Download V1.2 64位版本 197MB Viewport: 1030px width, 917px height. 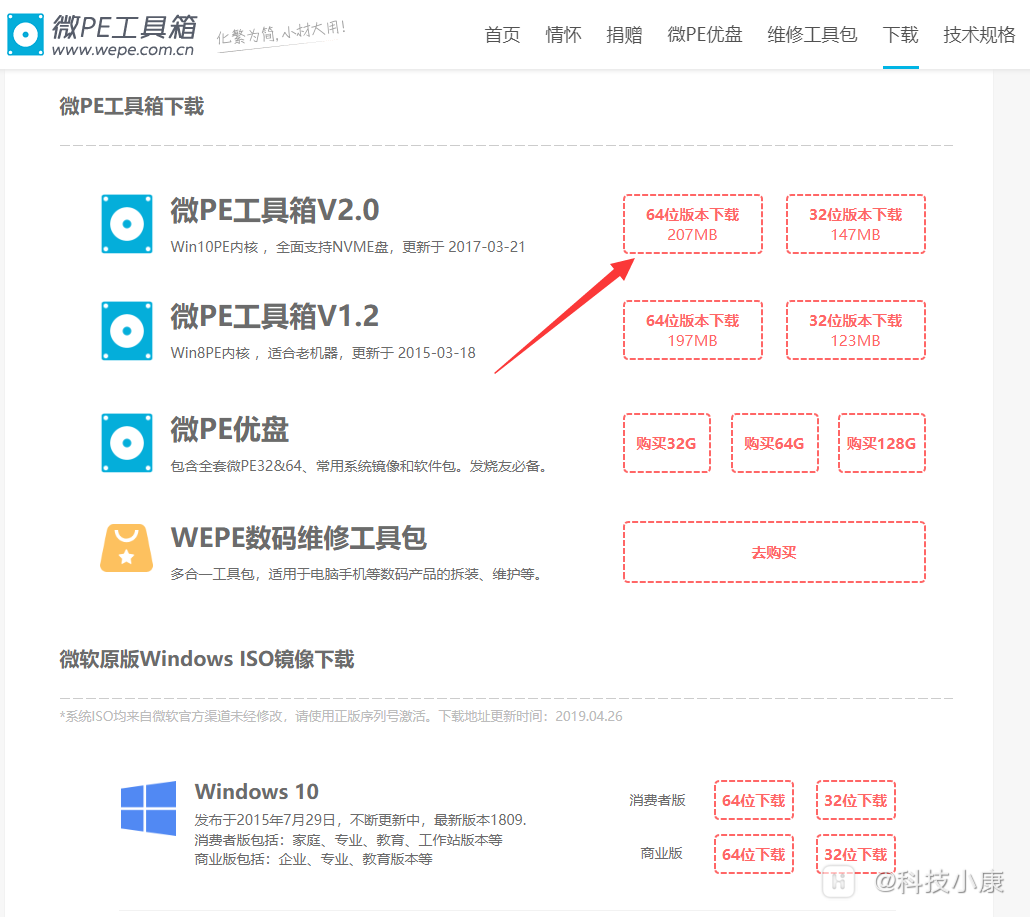(693, 330)
